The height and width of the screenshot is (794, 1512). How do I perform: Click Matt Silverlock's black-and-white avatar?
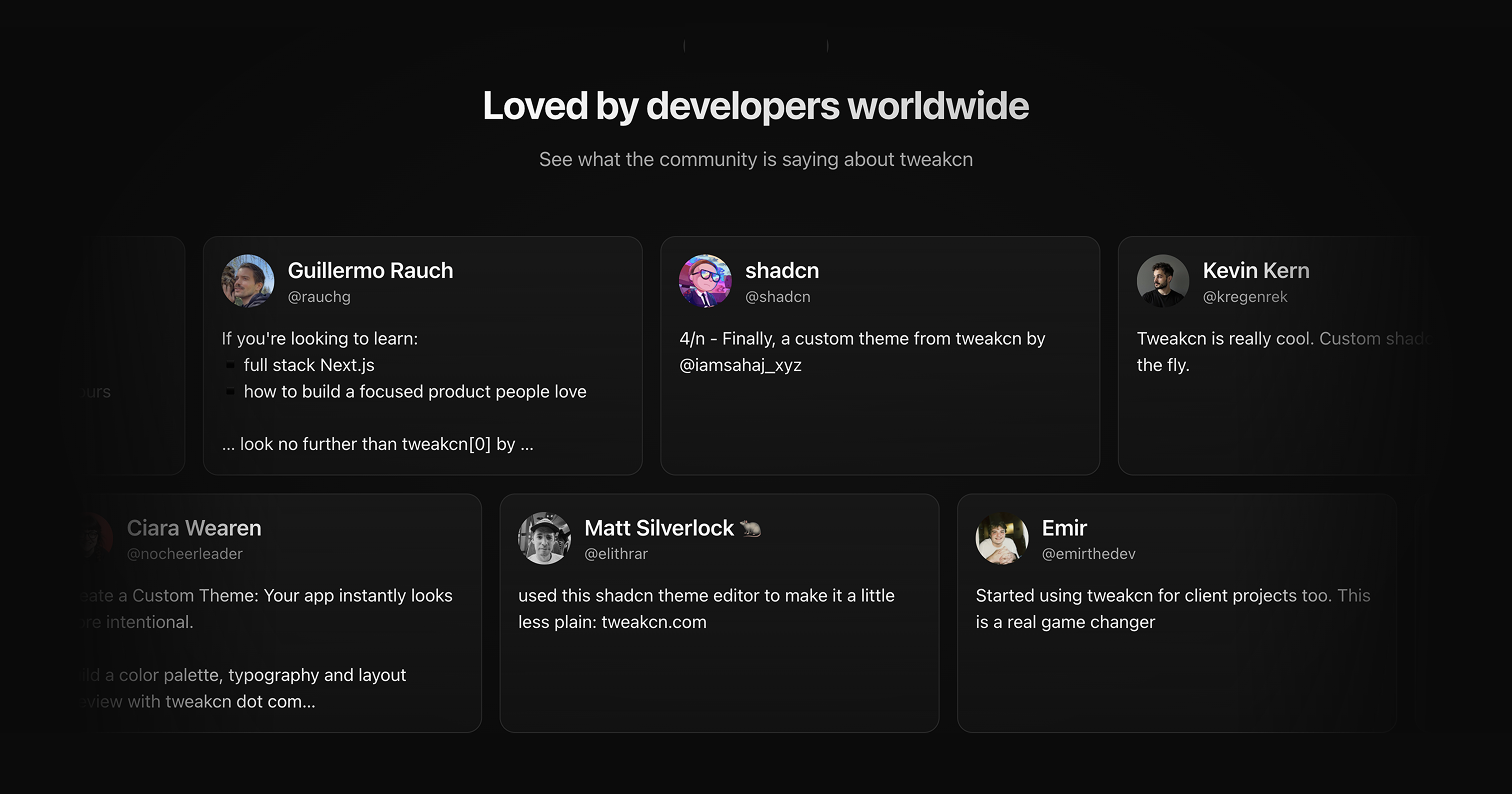point(544,539)
